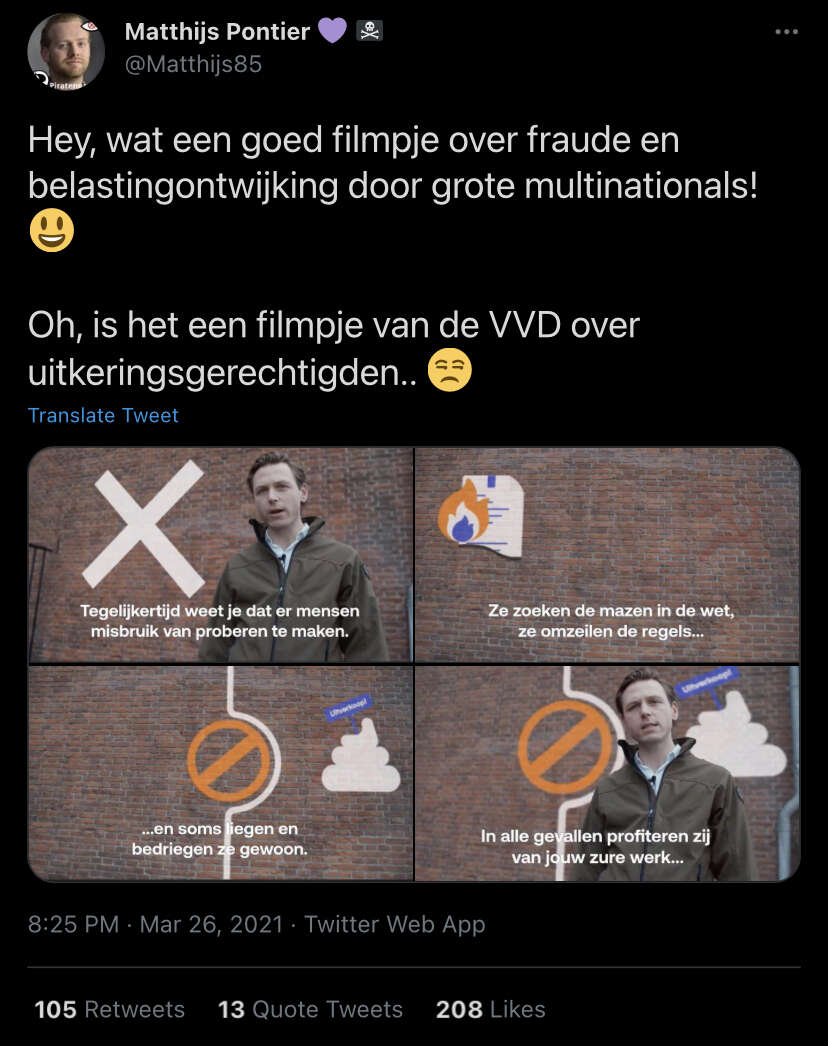
Task: Click the purple heart emoji beside the name
Action: [x=332, y=31]
